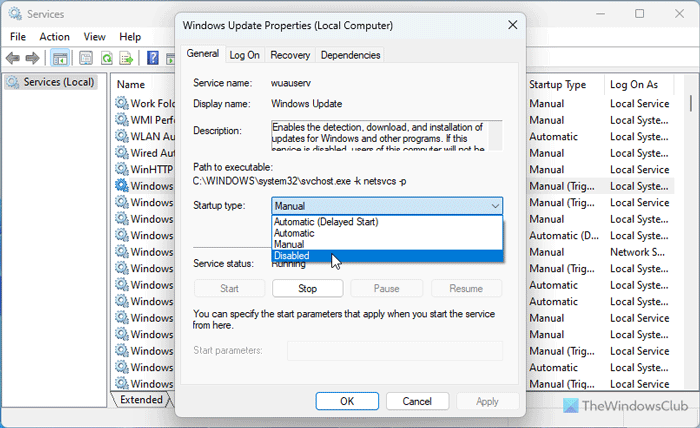Image resolution: width=700 pixels, height=428 pixels.
Task: Choose Automatic (Delayed Start) from dropdown
Action: coord(387,222)
